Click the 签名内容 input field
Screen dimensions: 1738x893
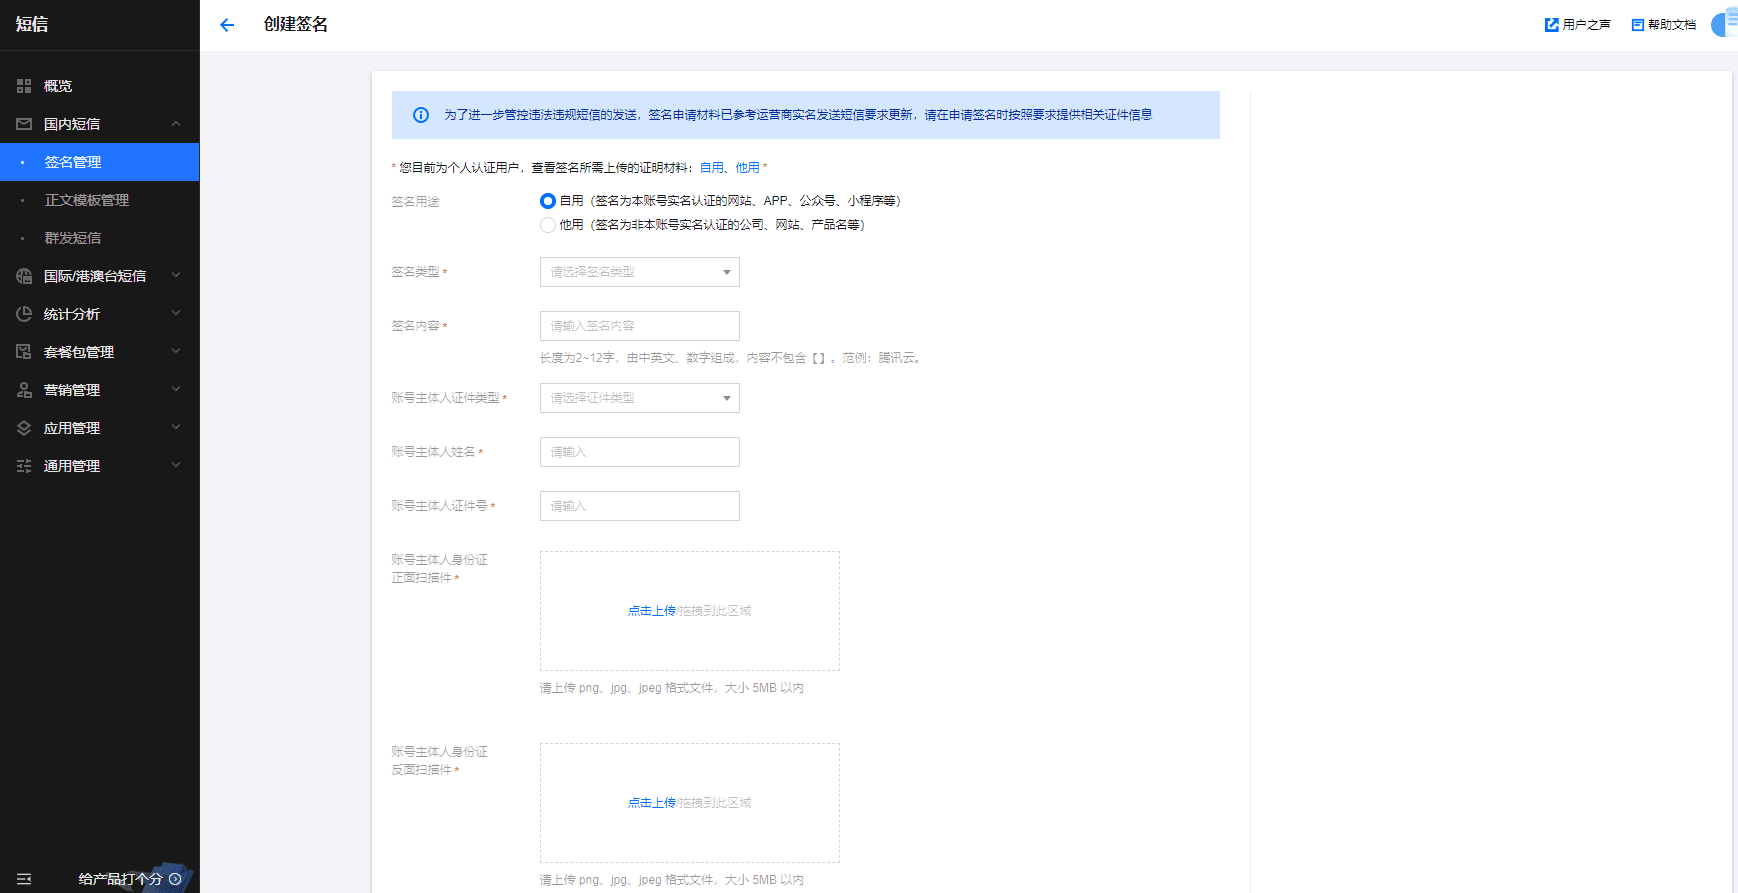click(x=639, y=326)
